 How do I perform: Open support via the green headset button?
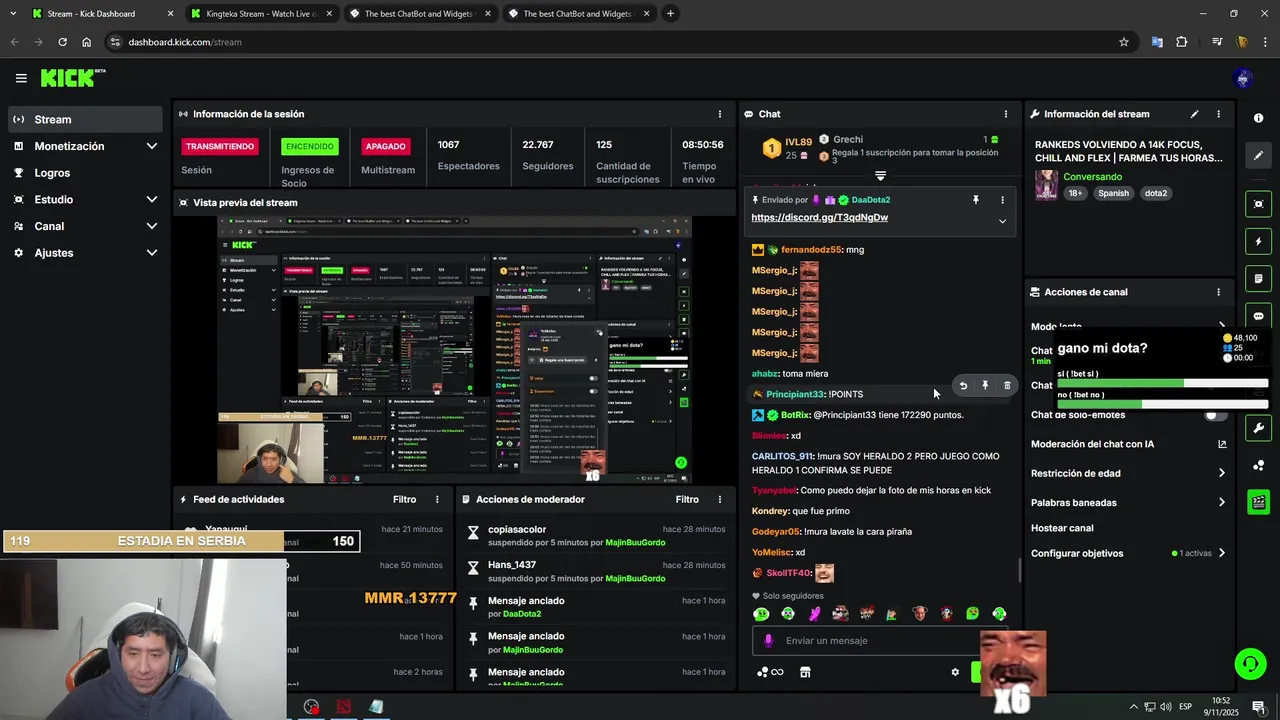click(1249, 663)
